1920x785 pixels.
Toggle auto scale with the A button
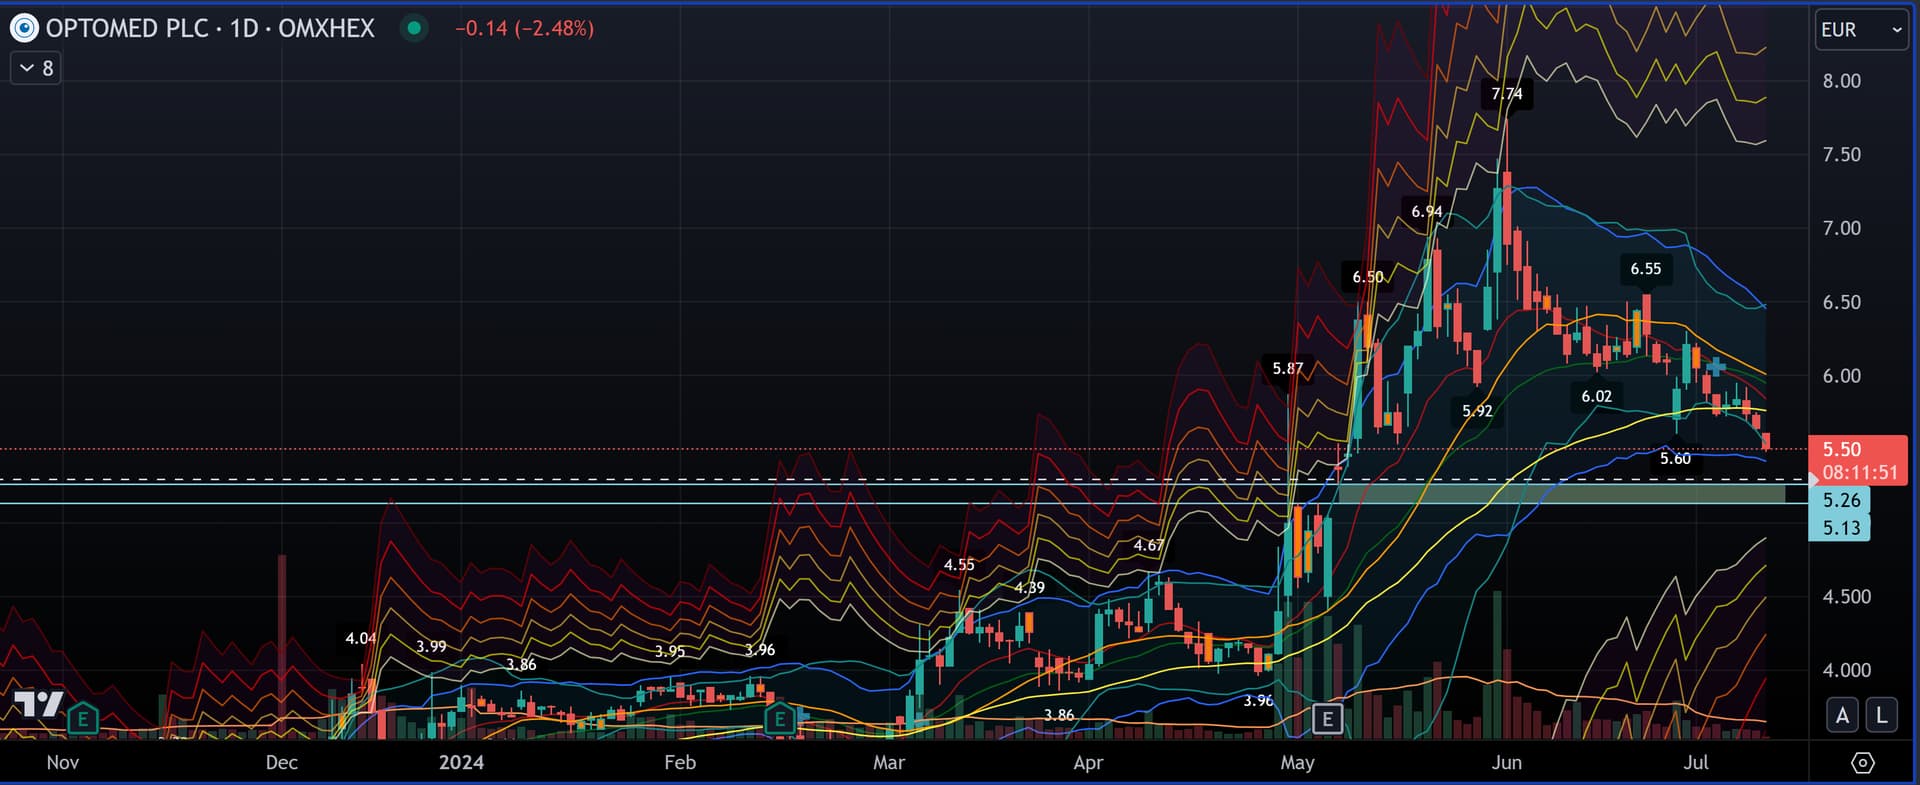[1842, 715]
